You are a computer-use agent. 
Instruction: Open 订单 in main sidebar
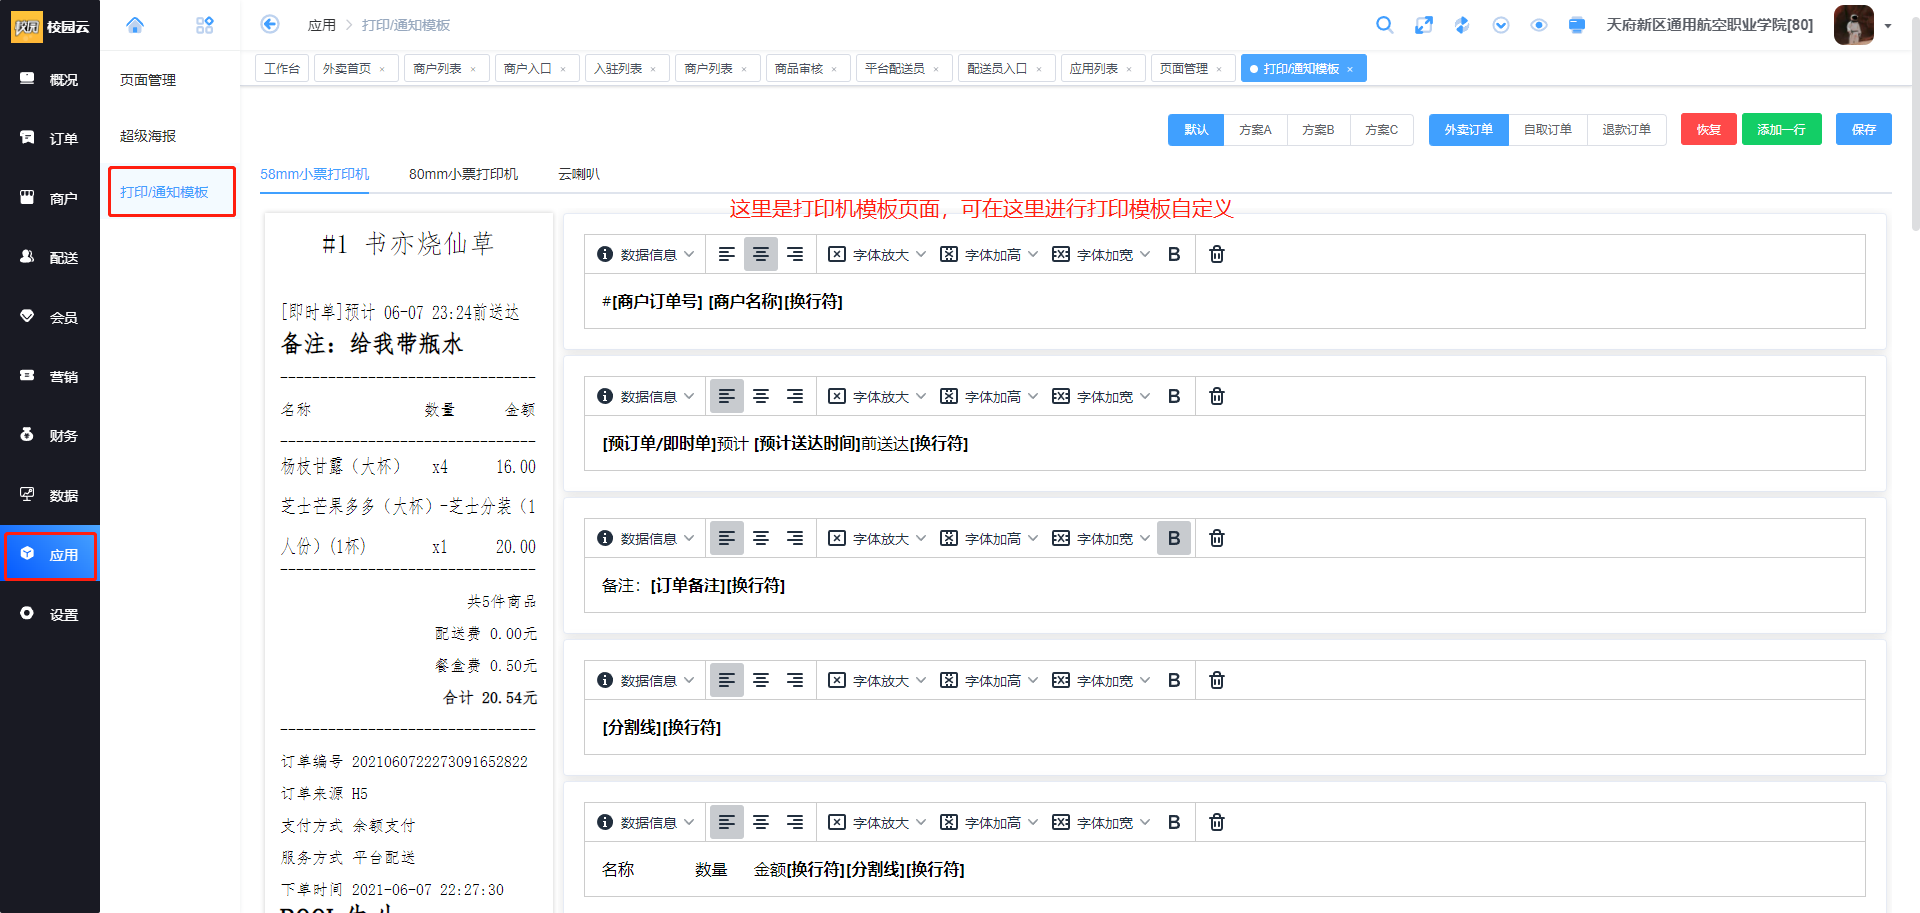[x=50, y=138]
